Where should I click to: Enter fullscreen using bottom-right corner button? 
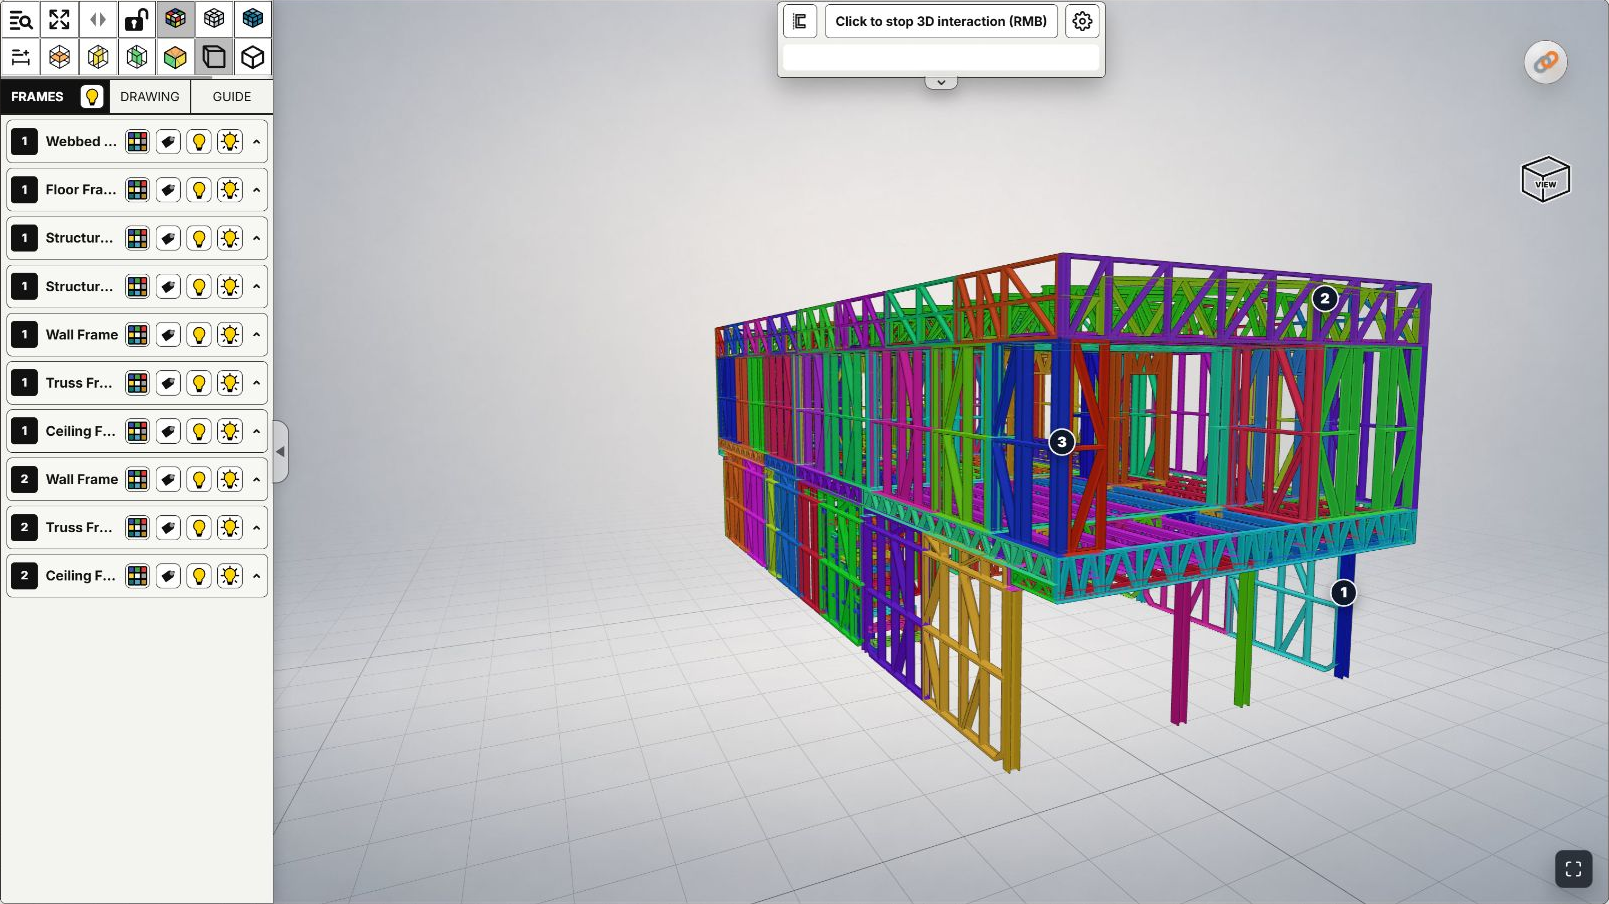coord(1573,869)
